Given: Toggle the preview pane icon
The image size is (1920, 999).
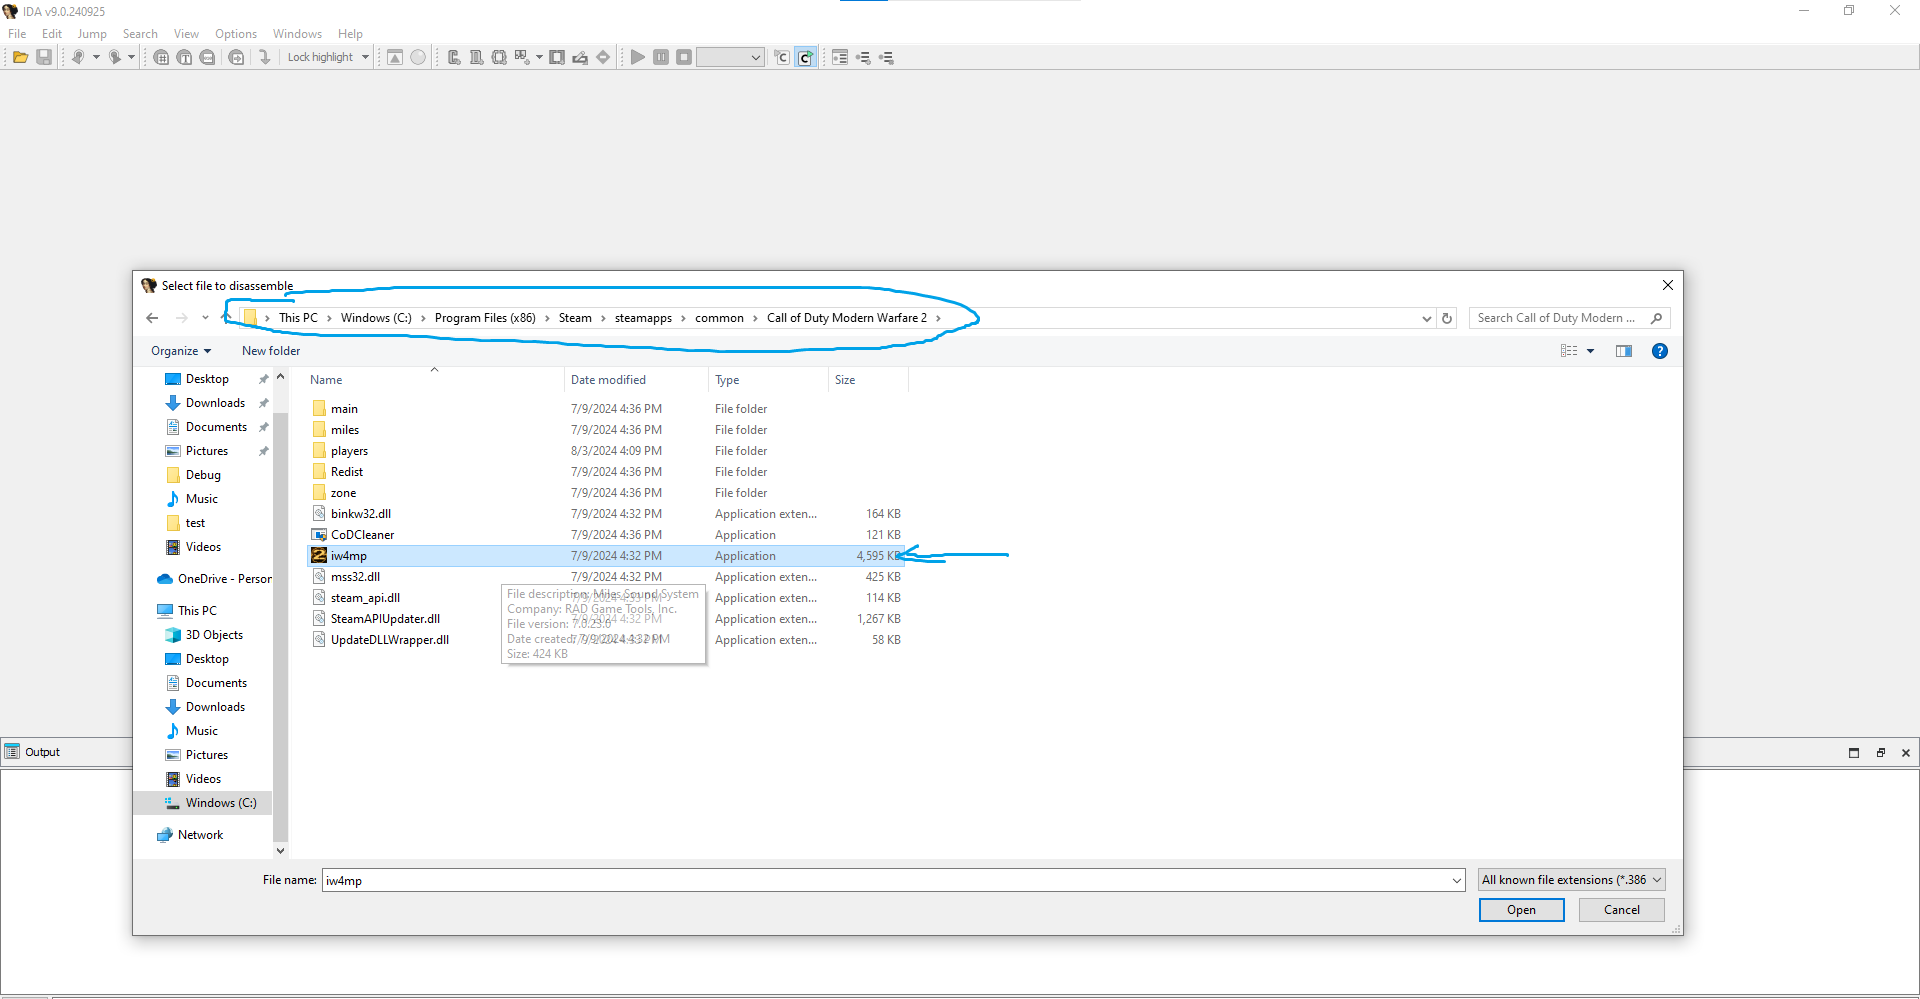Looking at the screenshot, I should tap(1624, 351).
